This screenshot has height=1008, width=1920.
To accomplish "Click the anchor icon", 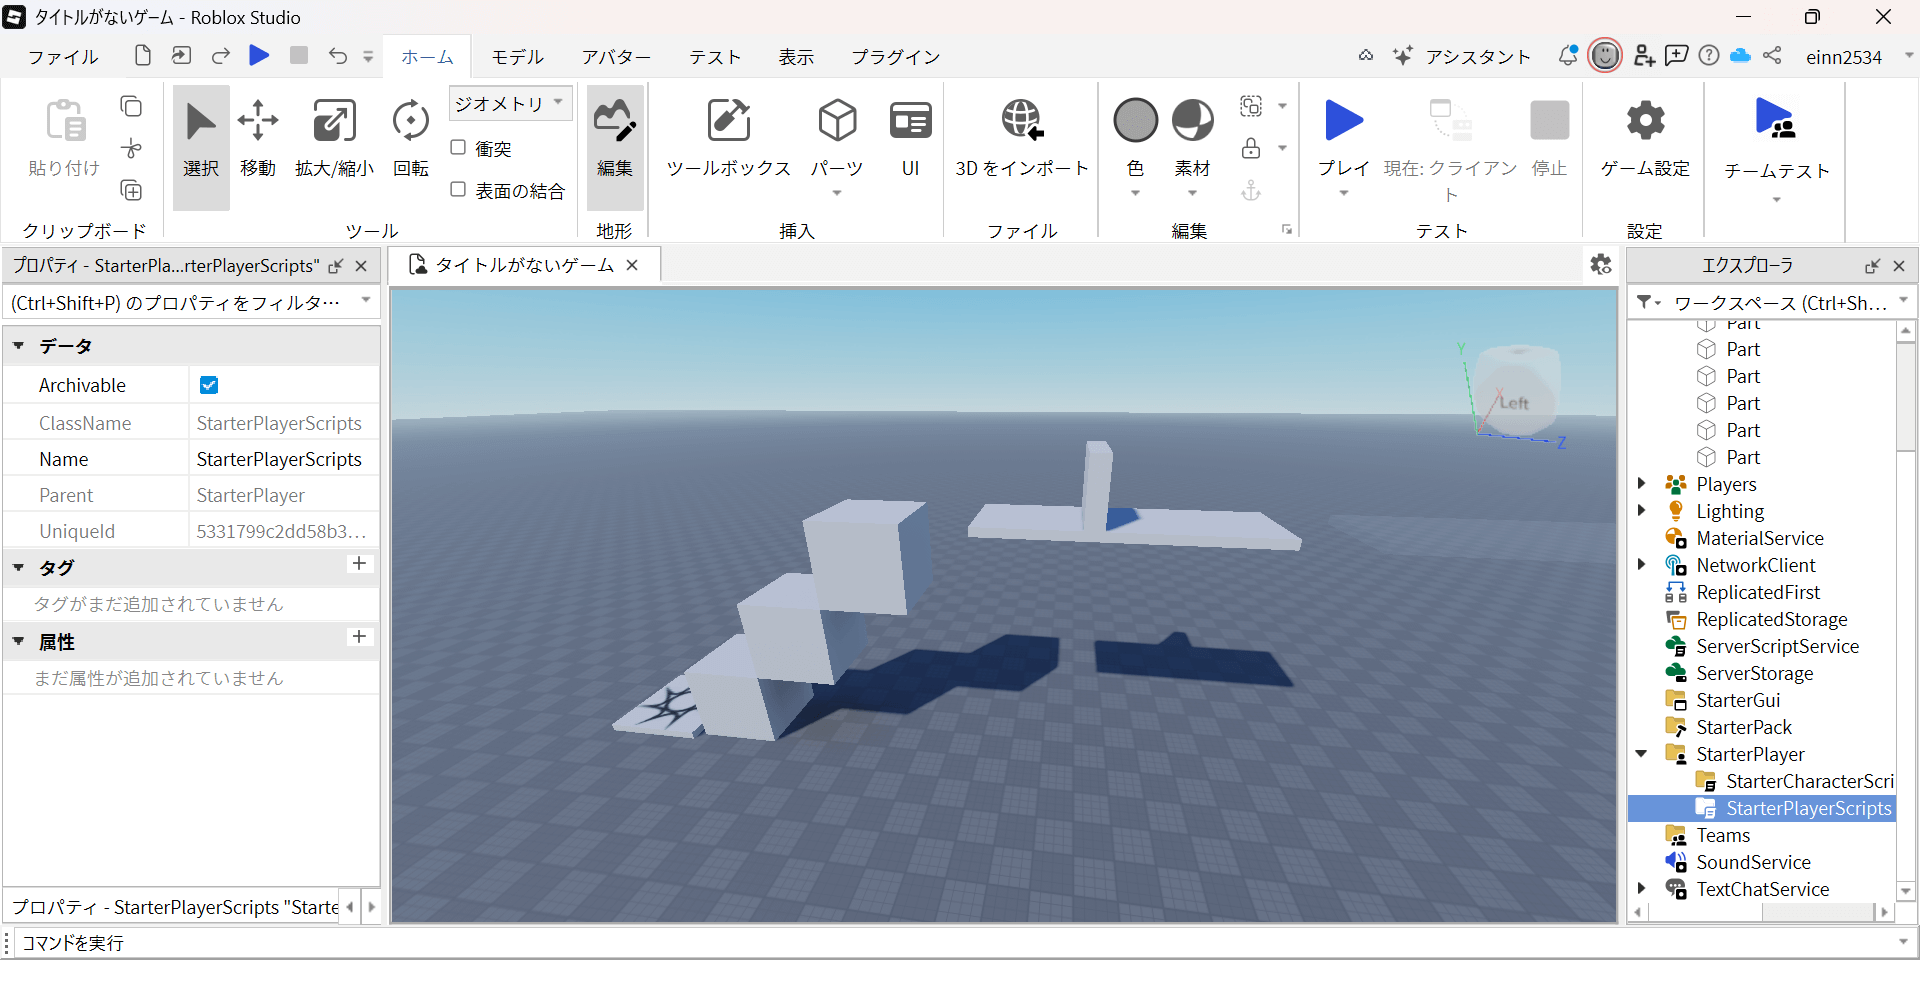I will click(1251, 190).
